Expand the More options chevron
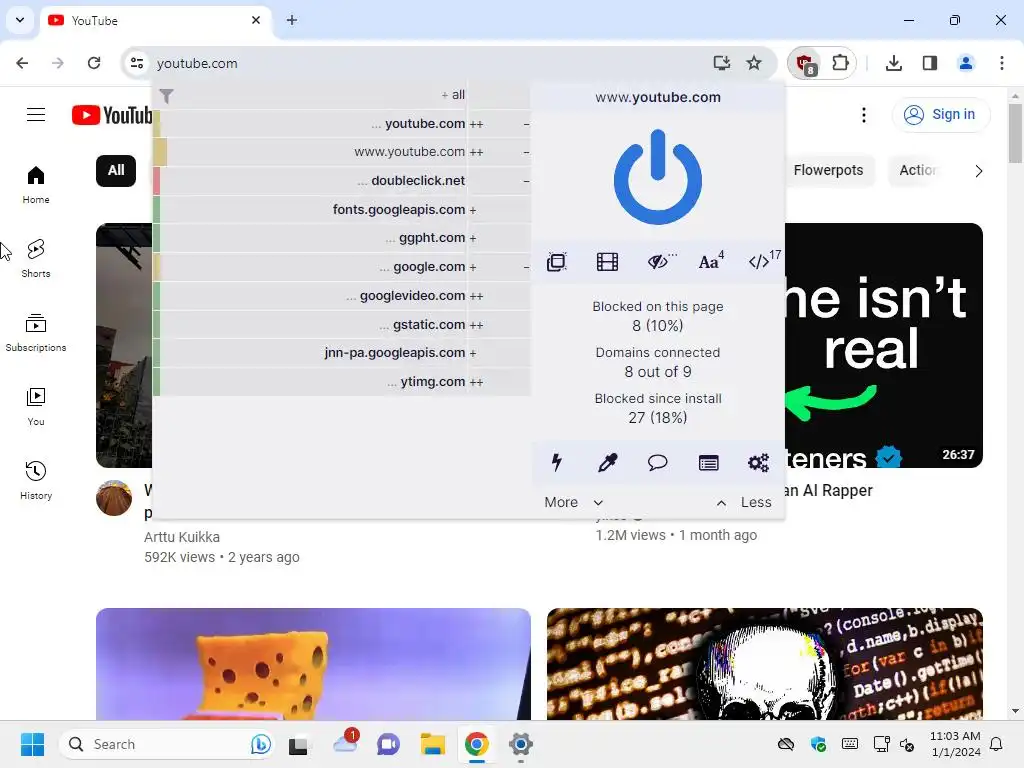This screenshot has height=768, width=1024. (574, 502)
